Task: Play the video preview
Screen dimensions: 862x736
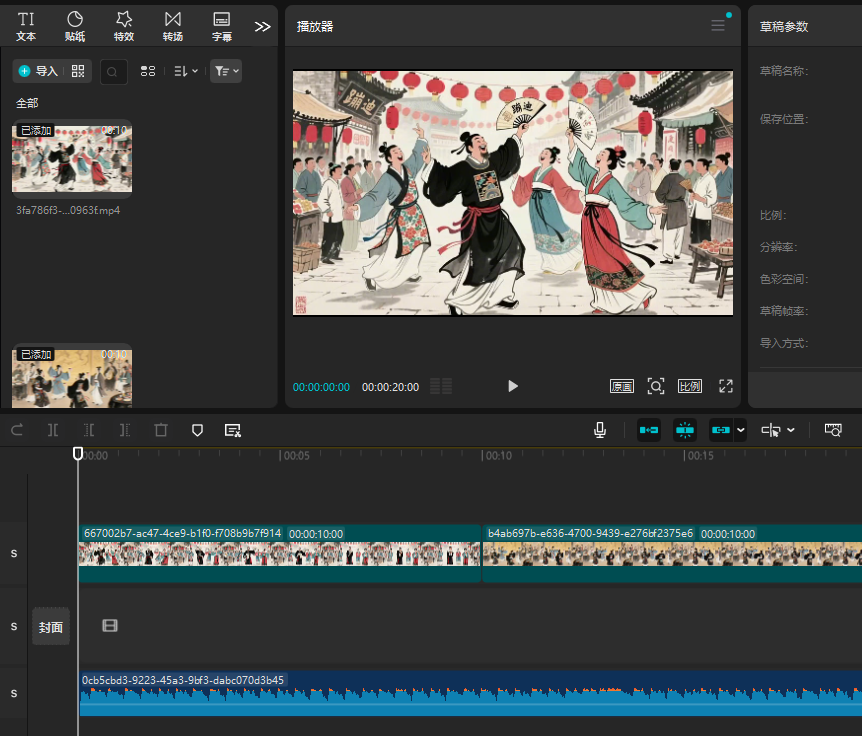Action: coord(512,386)
